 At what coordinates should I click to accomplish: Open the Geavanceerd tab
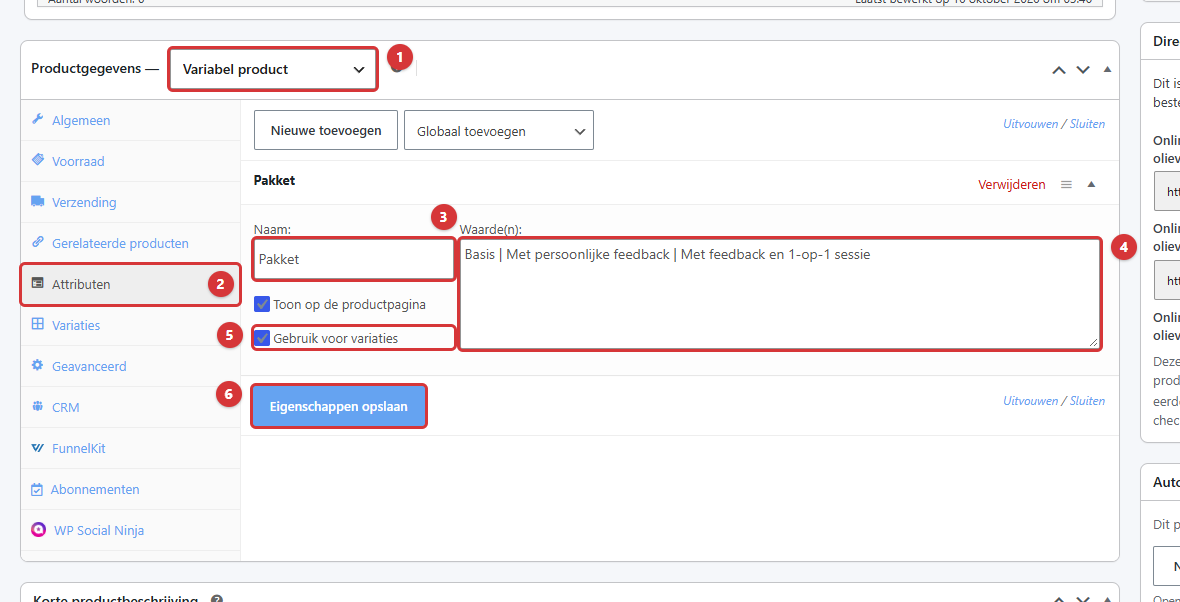click(130, 366)
